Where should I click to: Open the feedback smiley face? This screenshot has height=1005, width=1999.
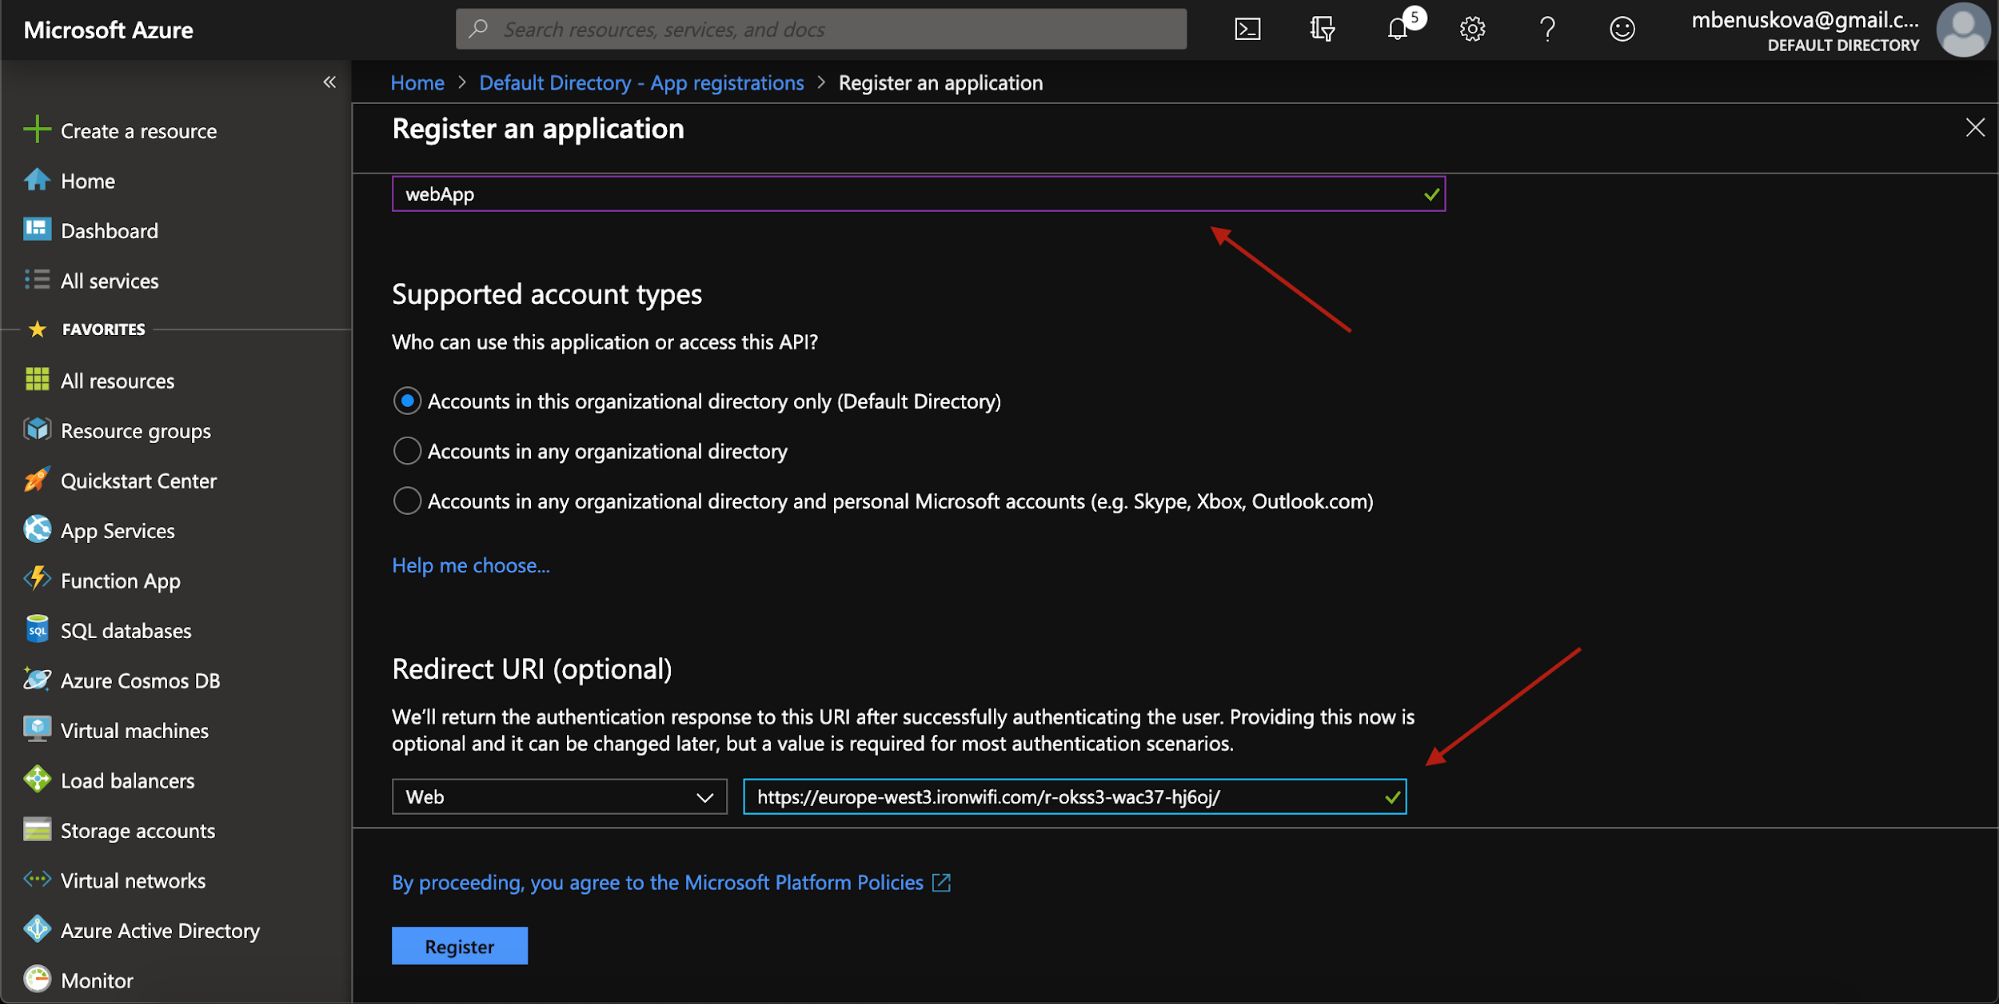pos(1622,29)
